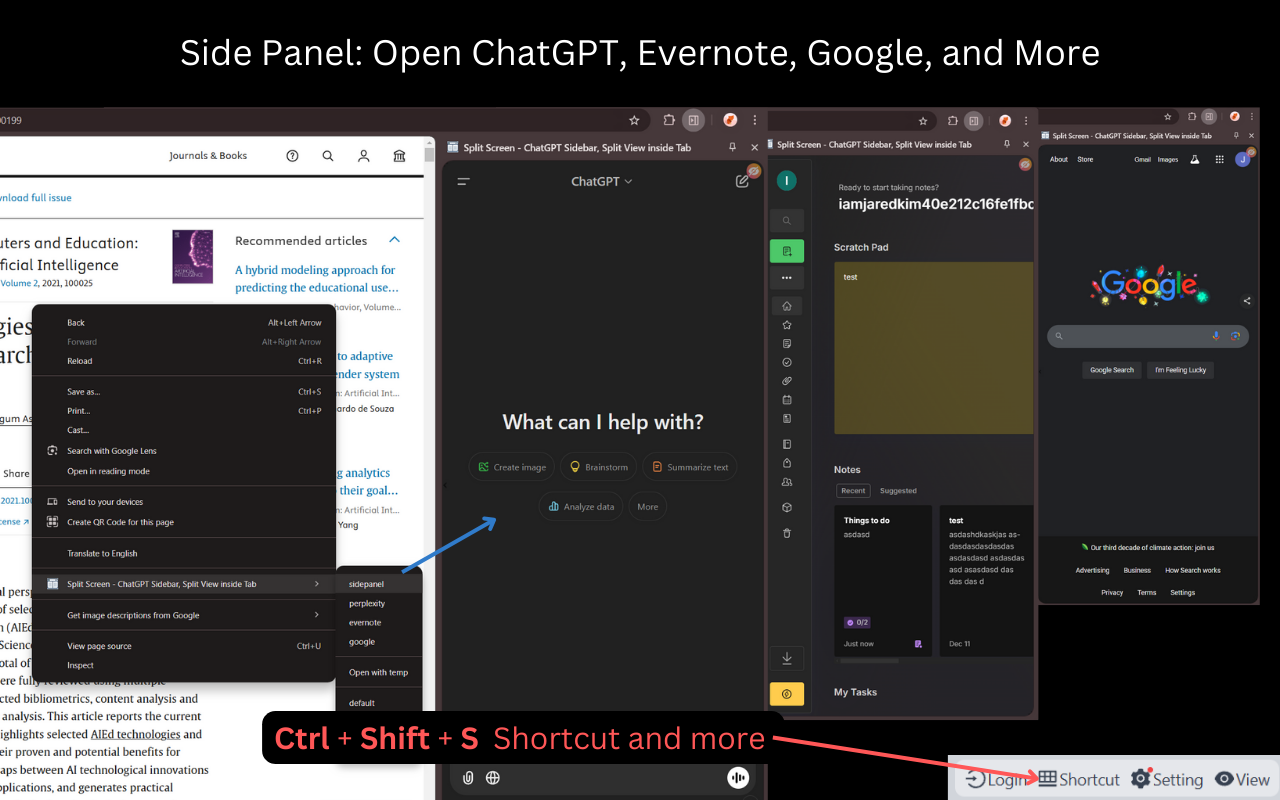Start a new chat with the compose icon
The height and width of the screenshot is (800, 1280).
point(742,181)
